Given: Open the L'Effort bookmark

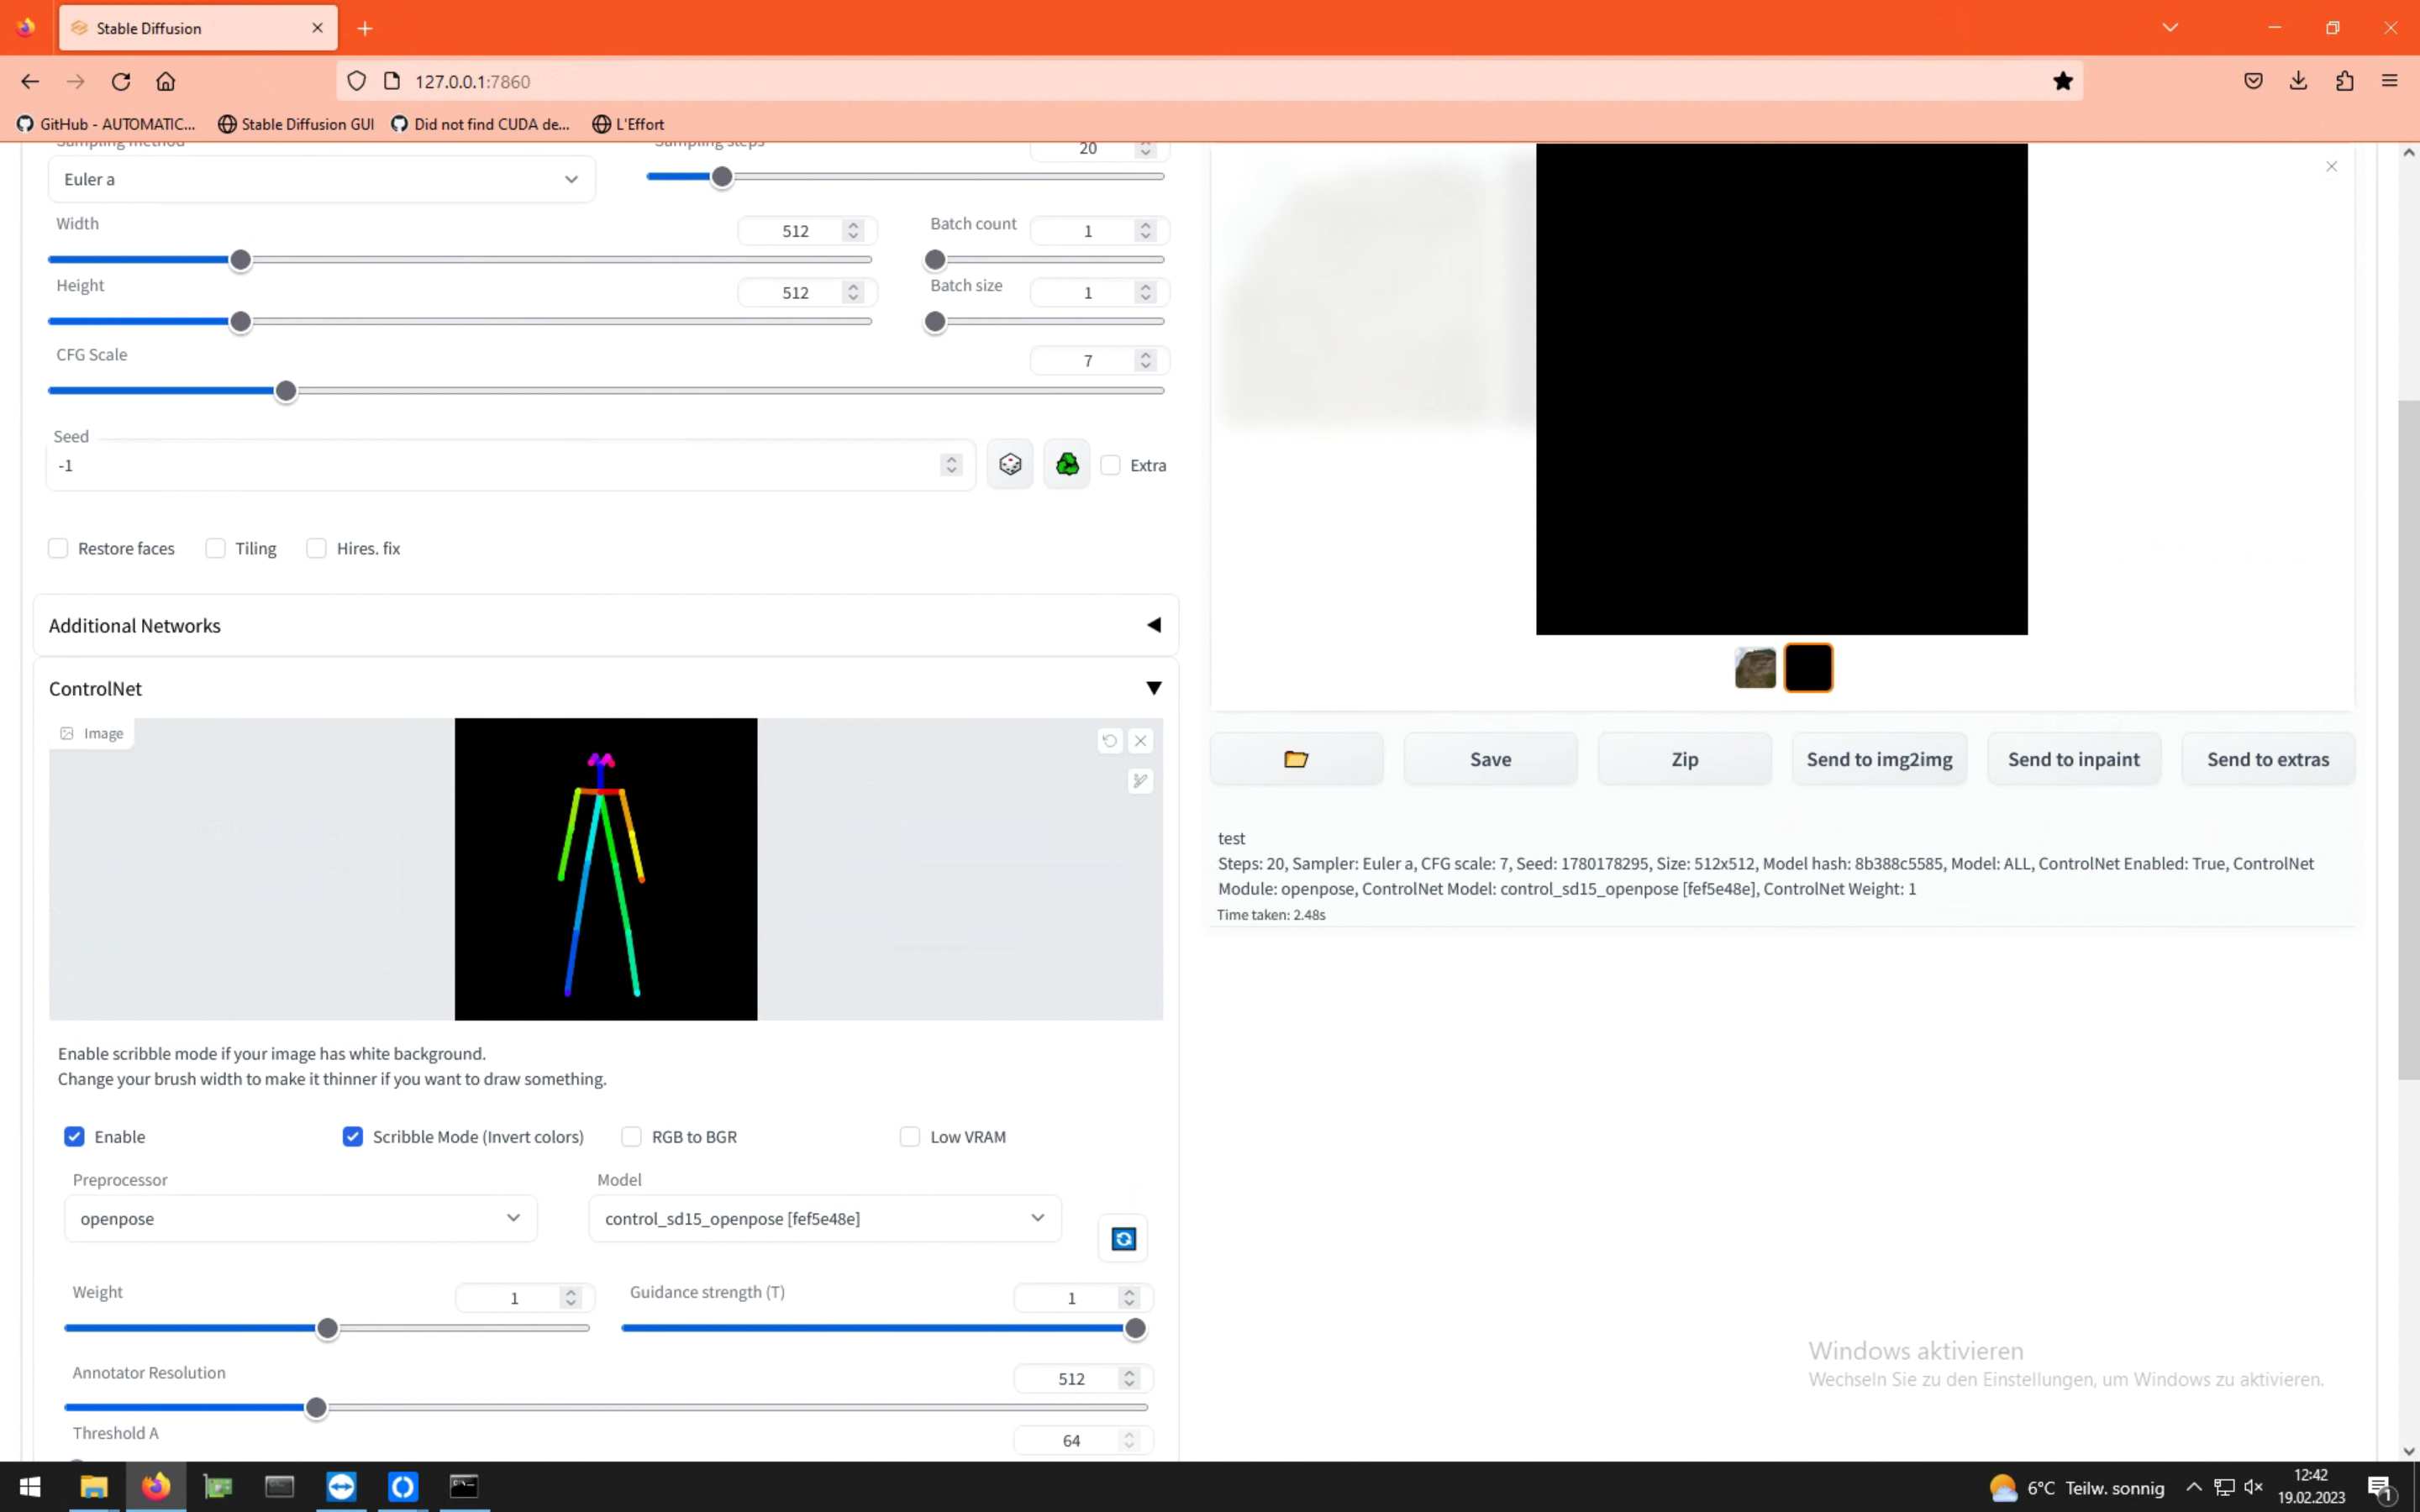Looking at the screenshot, I should pos(628,124).
